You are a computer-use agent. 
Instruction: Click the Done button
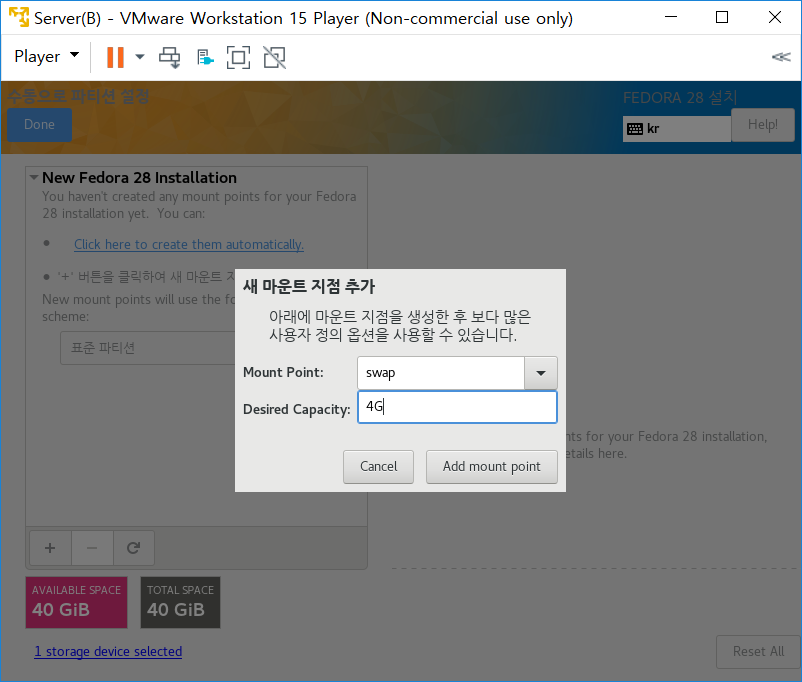[39, 125]
